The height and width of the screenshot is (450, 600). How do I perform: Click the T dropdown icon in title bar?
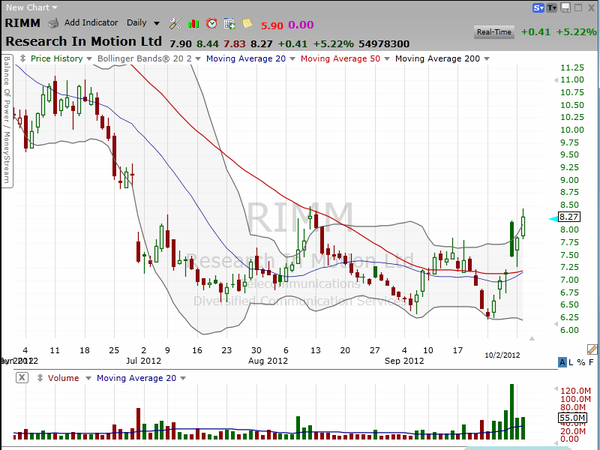coord(551,8)
